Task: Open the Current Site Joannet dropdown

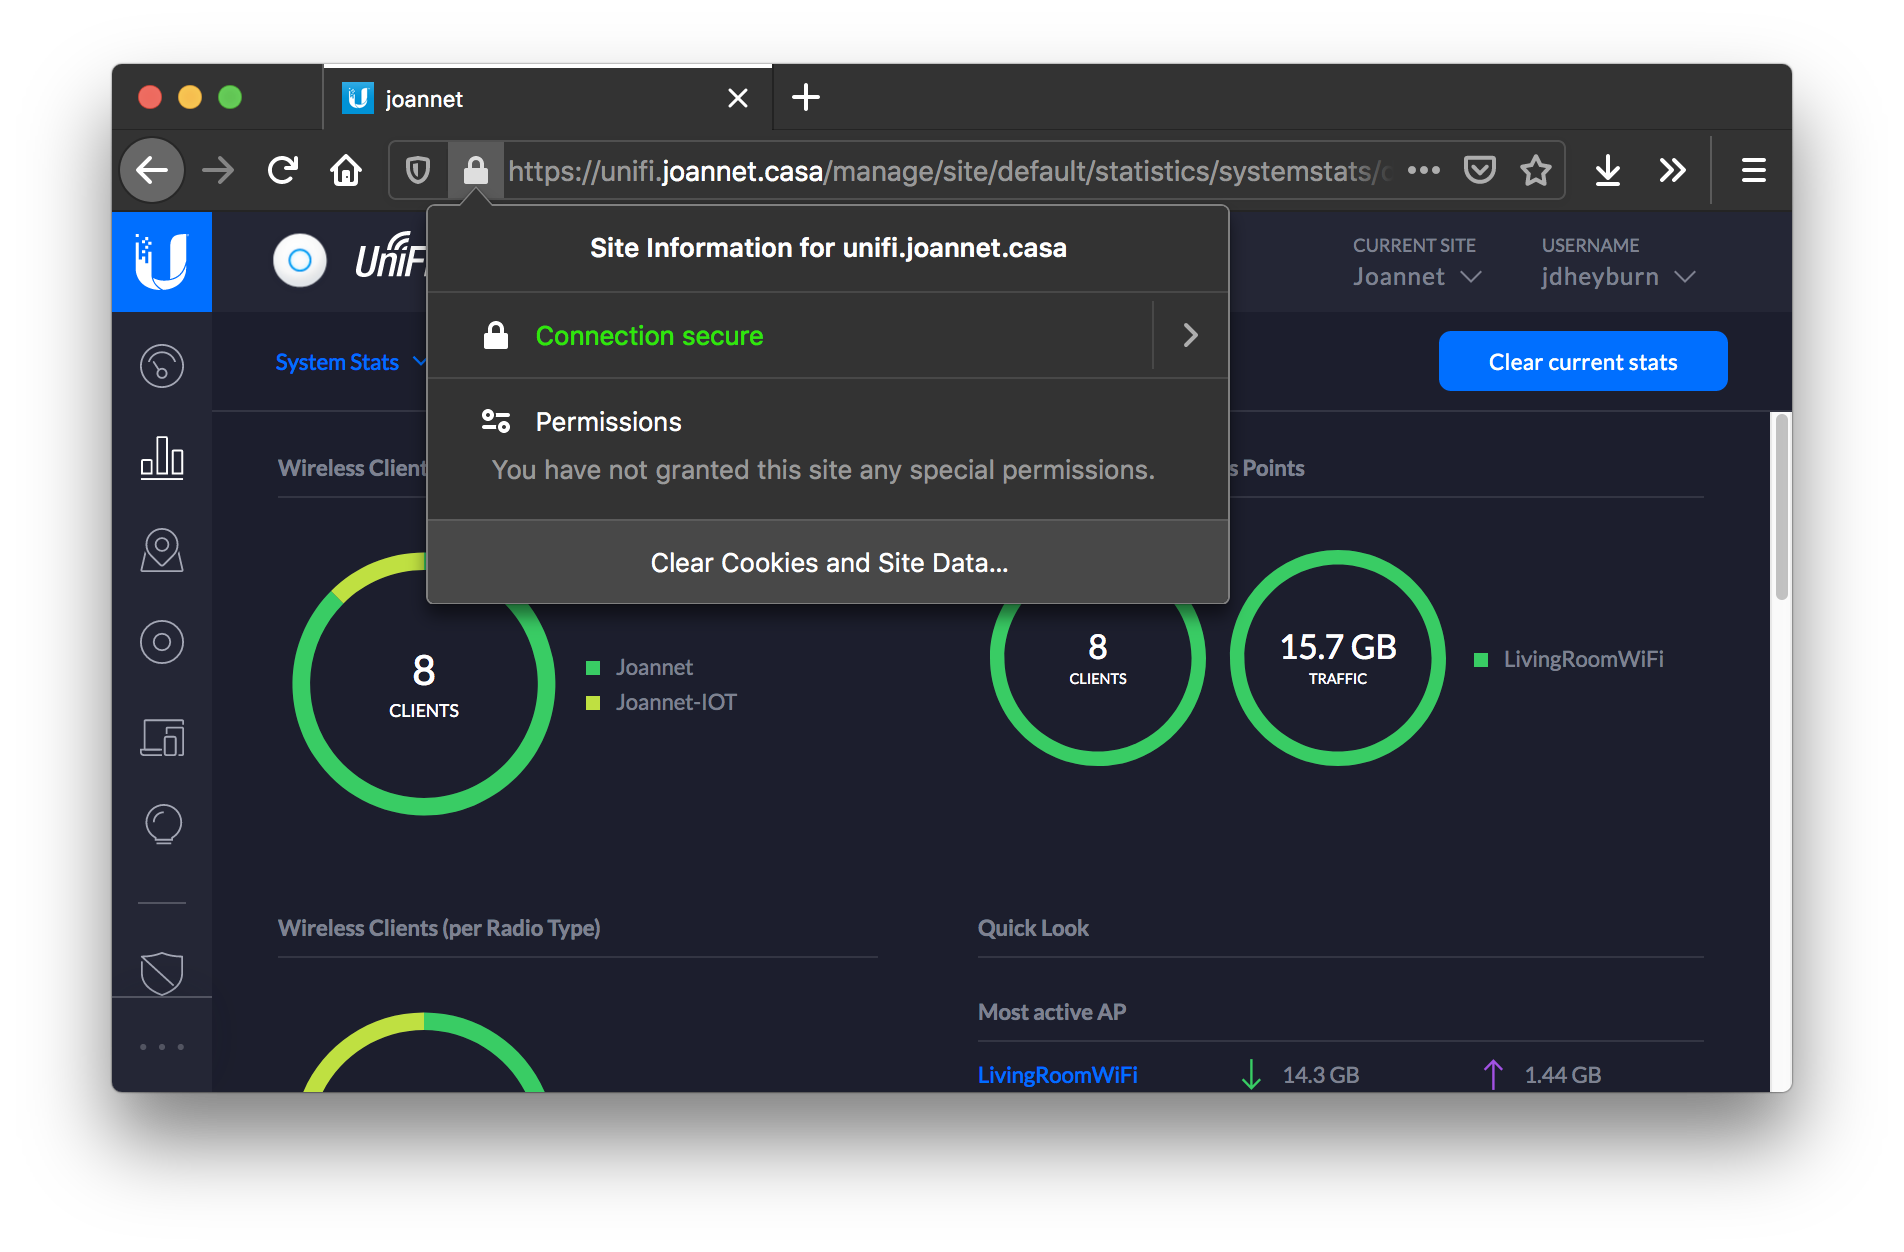Action: tap(1417, 276)
